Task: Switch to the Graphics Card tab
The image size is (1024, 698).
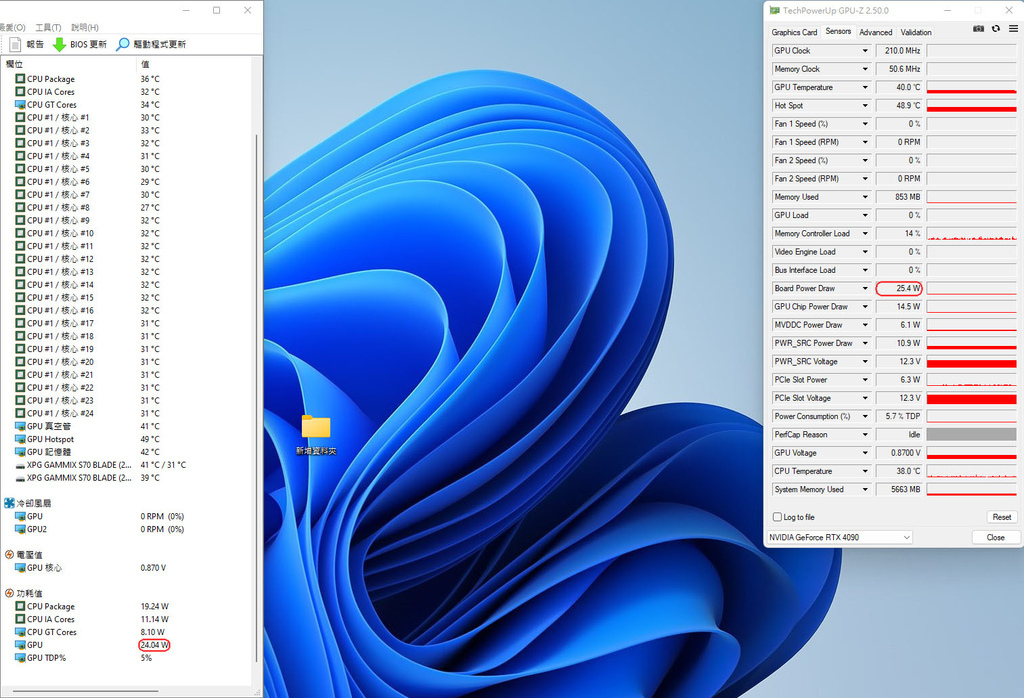Action: point(794,32)
